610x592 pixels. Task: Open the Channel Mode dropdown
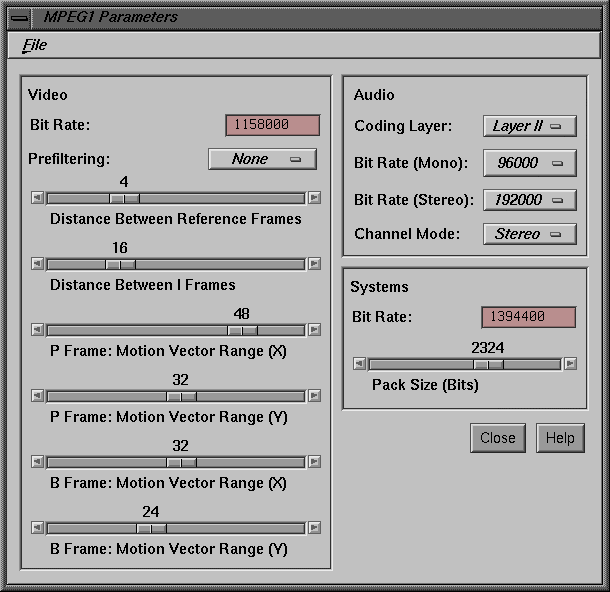point(529,234)
